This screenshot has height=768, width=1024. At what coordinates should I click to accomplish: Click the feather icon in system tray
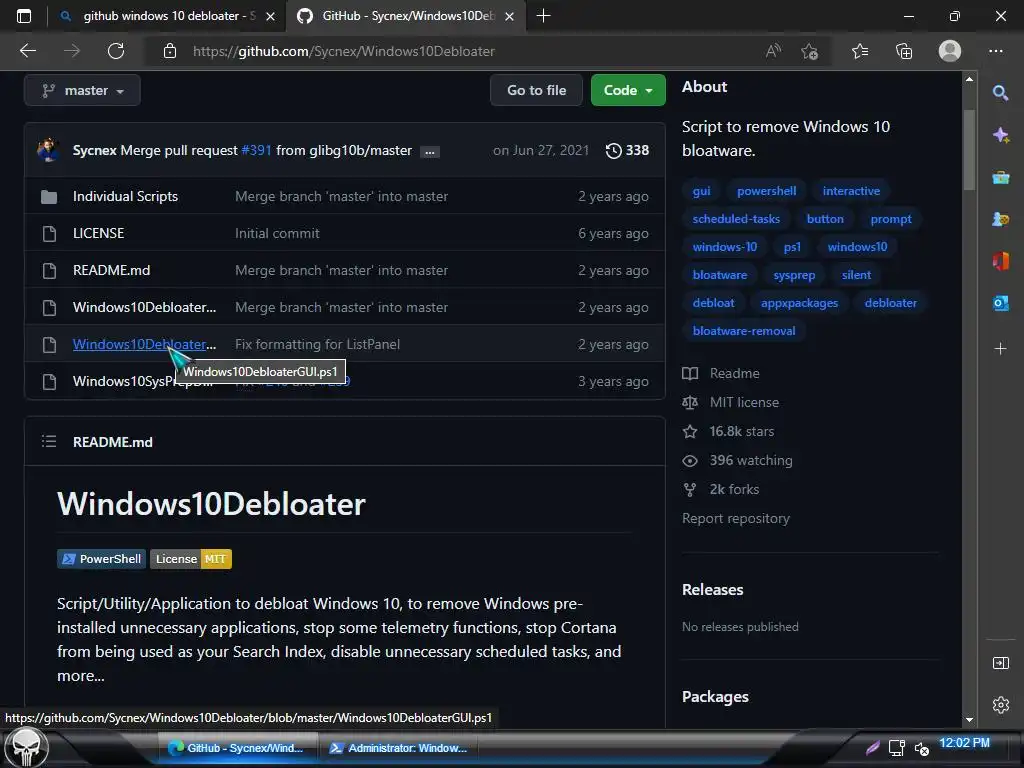(x=872, y=747)
